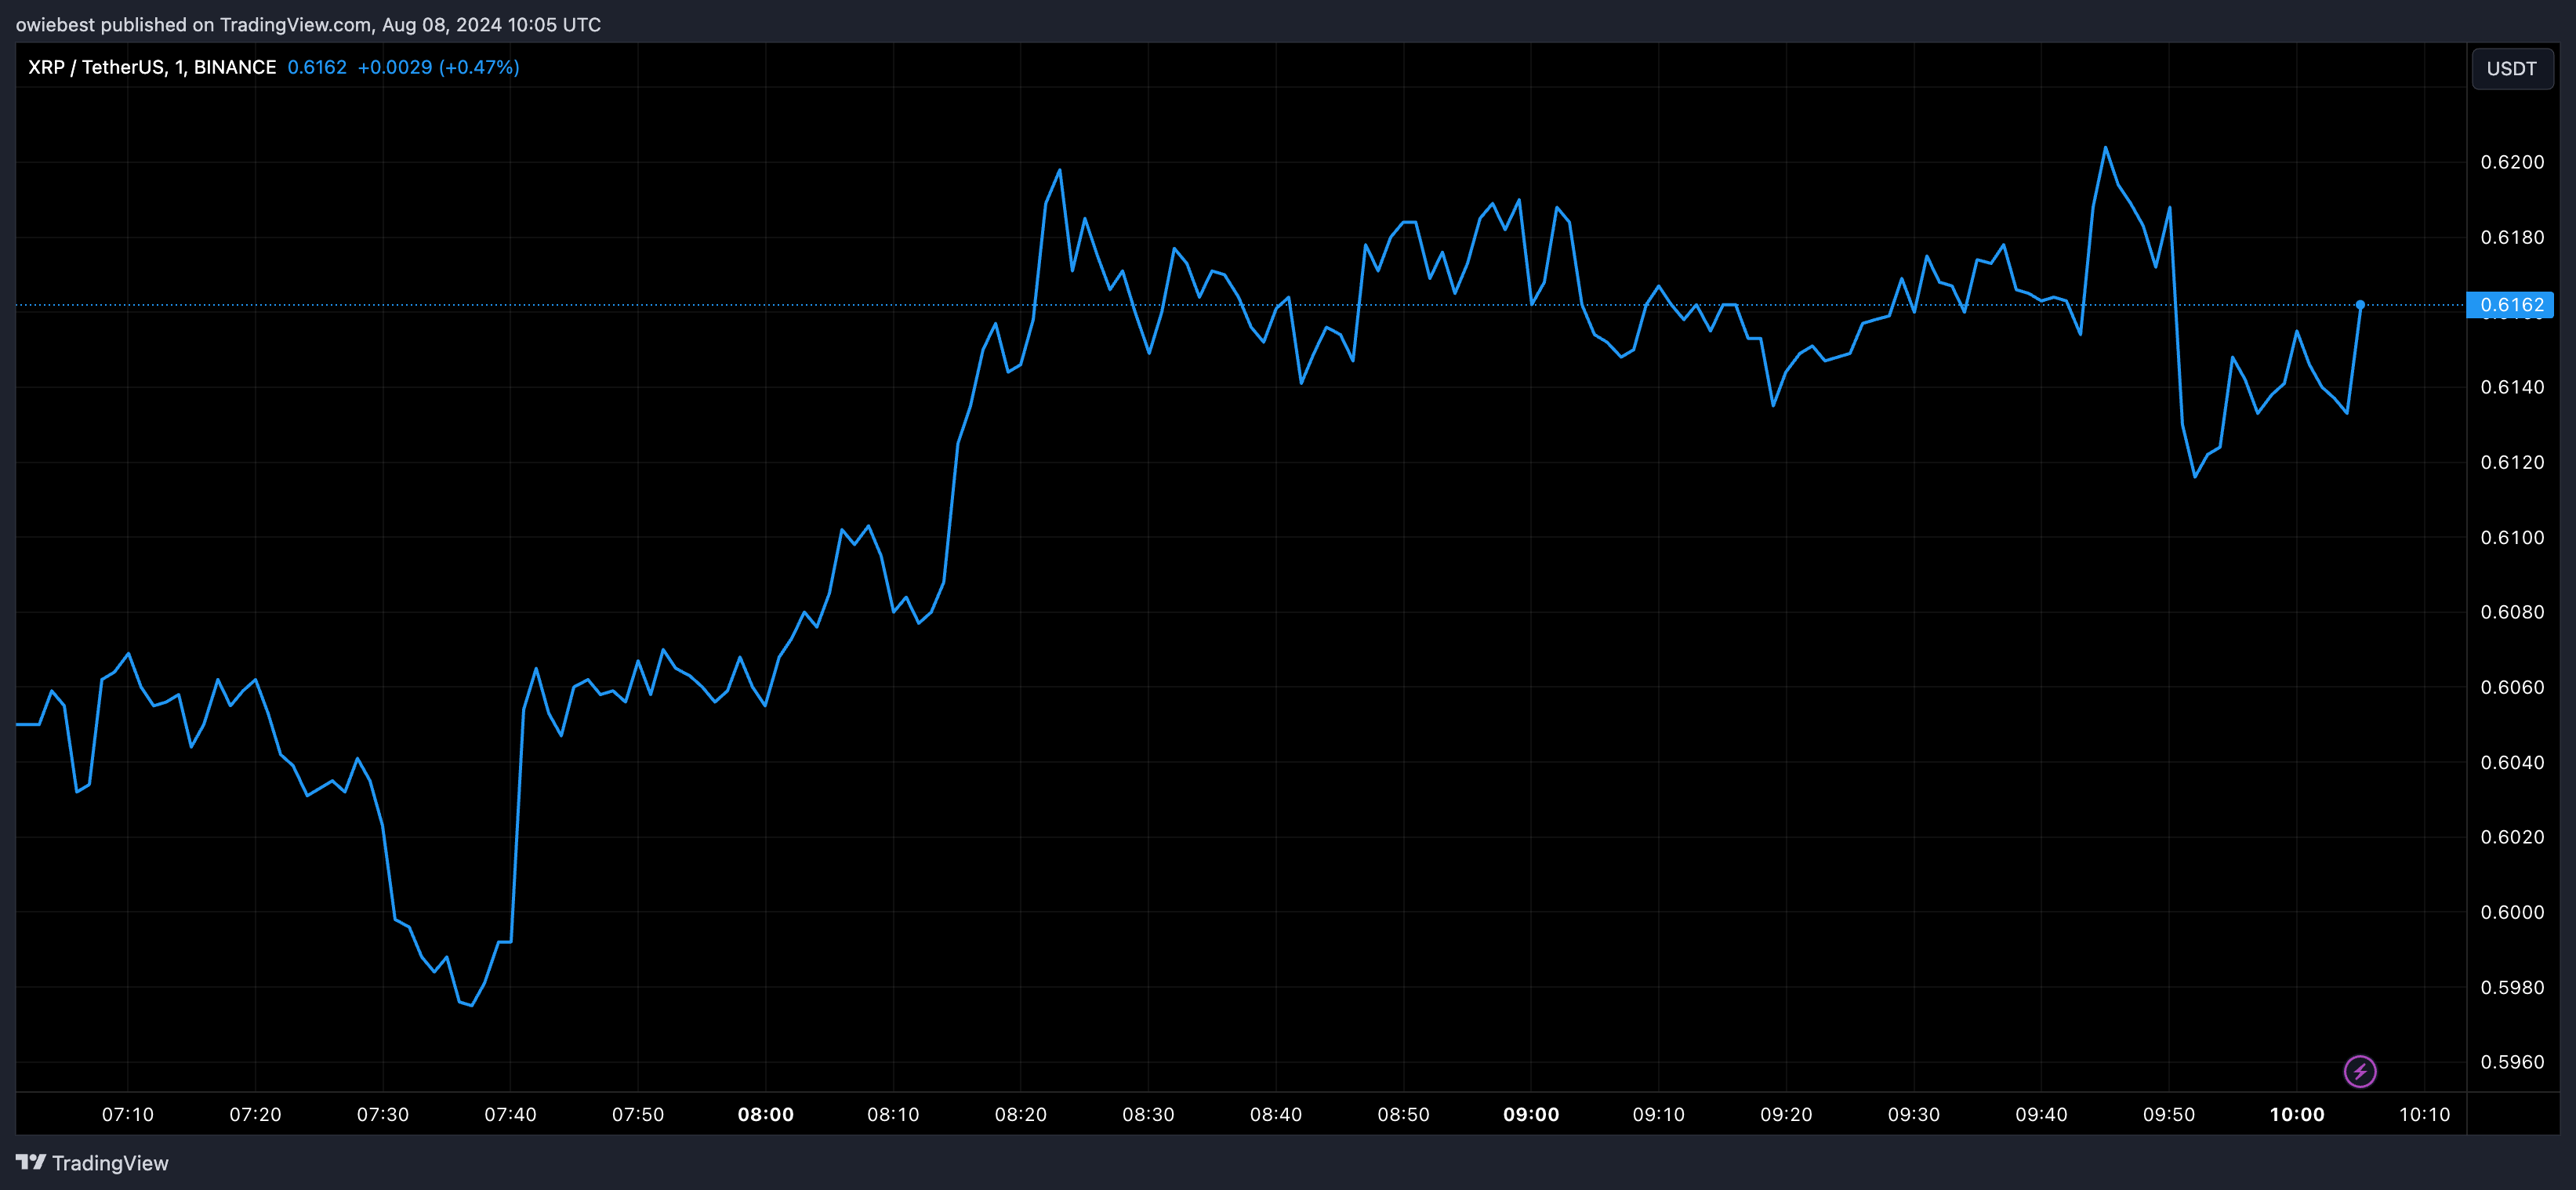Click the bold 10:00 time label
Viewport: 2576px width, 1190px height.
(x=2297, y=1114)
